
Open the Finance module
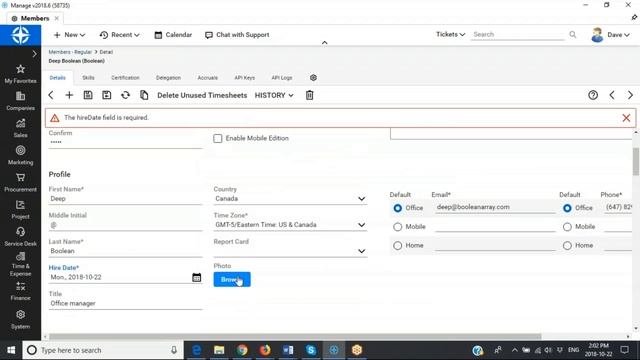click(20, 291)
